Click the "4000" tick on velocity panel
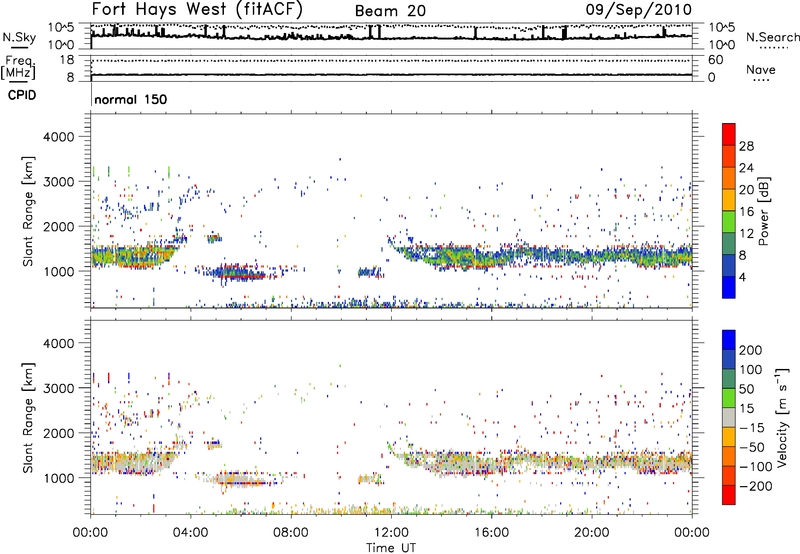800x554 pixels. (x=58, y=343)
